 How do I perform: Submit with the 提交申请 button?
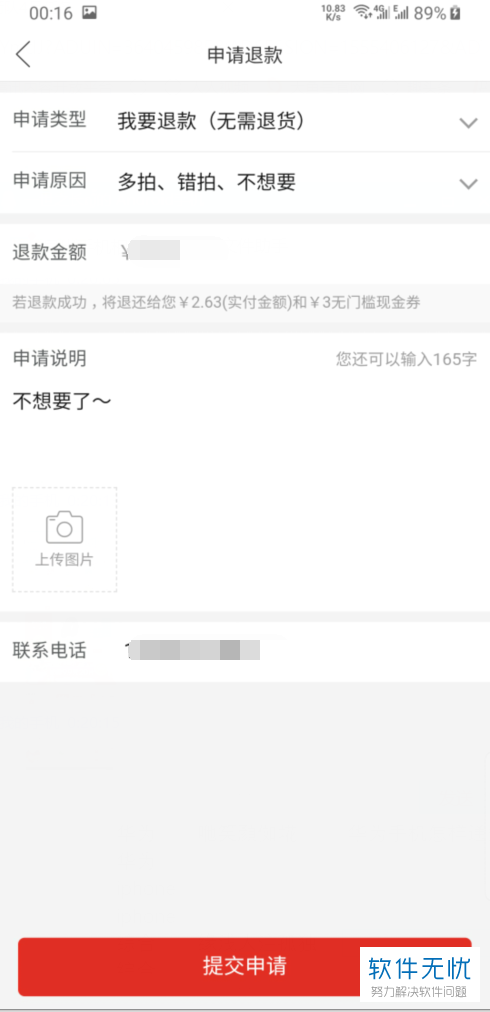(x=245, y=966)
